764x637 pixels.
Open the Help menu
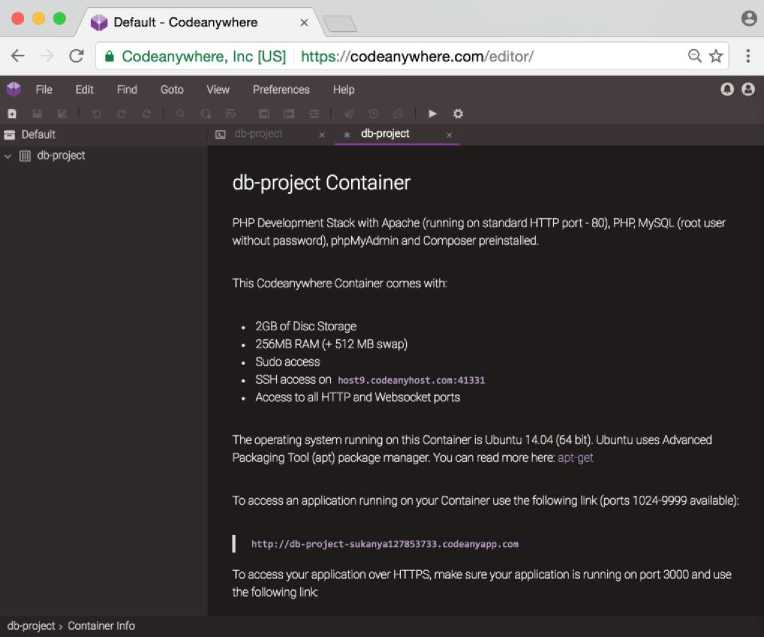tap(344, 90)
